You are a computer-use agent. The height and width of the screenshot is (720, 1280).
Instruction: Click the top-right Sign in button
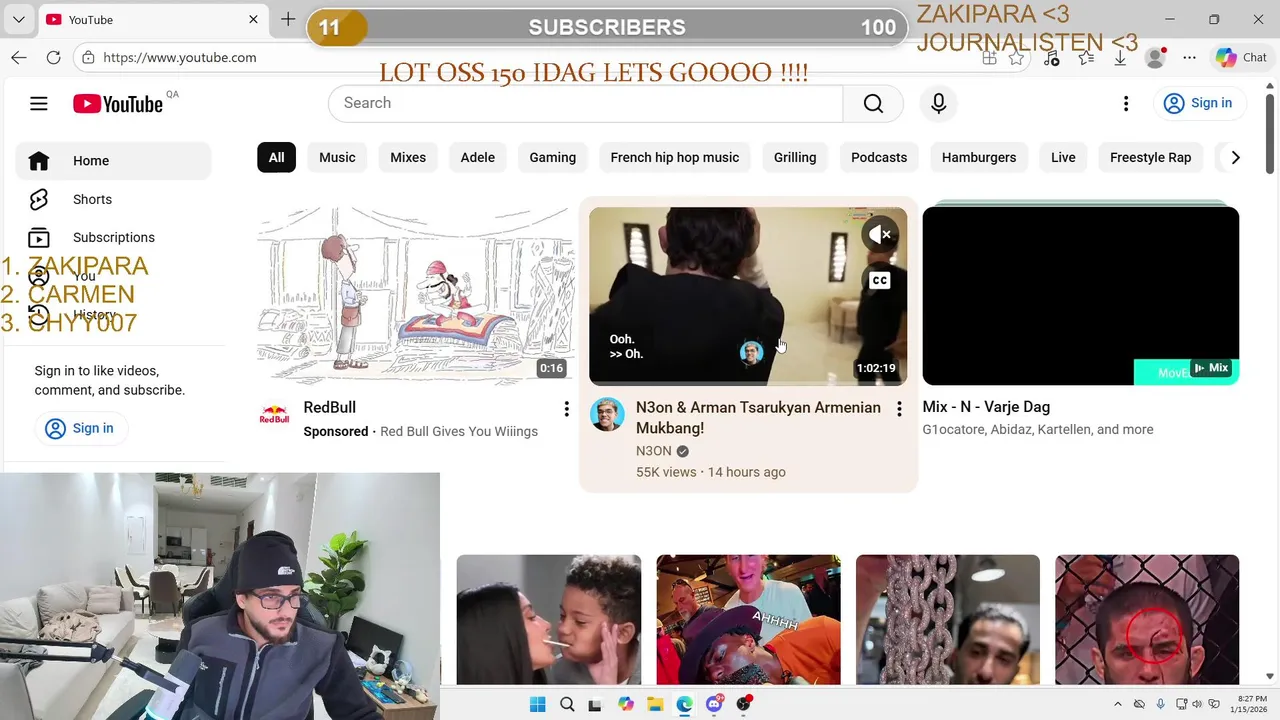1198,103
